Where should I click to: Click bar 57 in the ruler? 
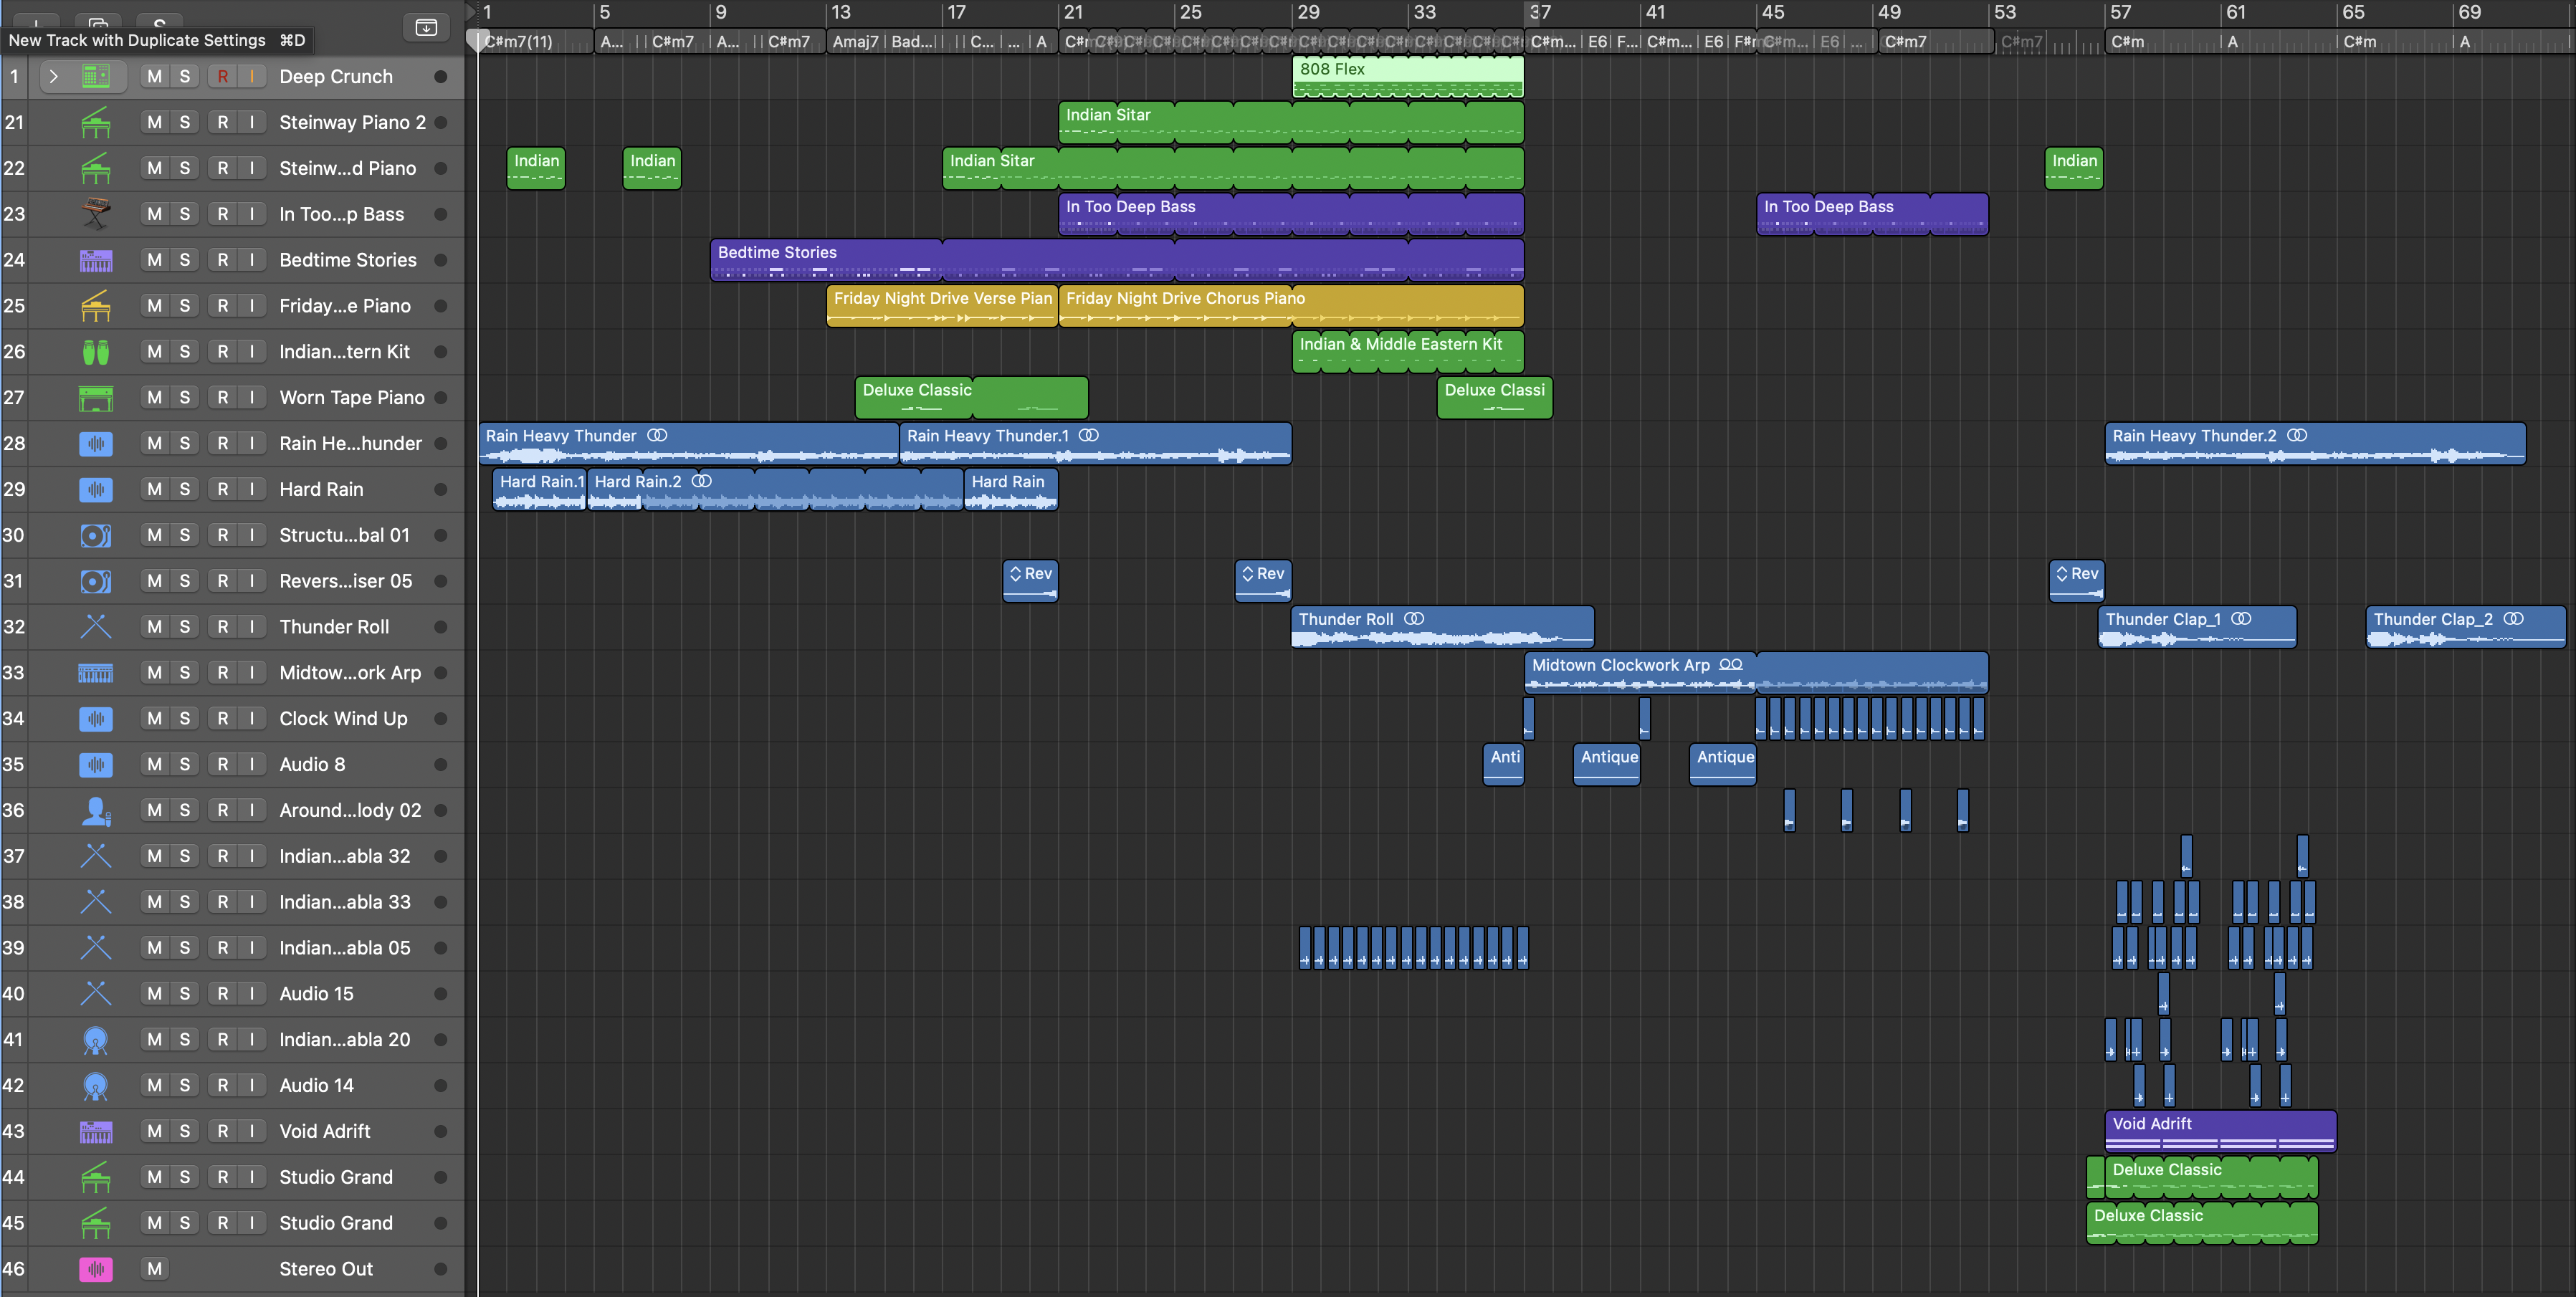coord(2120,13)
